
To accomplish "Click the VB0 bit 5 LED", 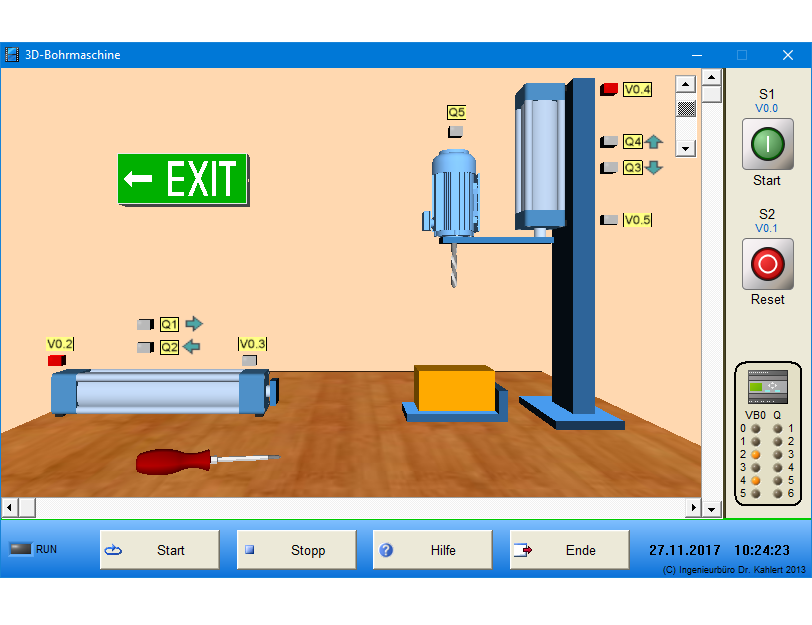I will [x=756, y=493].
